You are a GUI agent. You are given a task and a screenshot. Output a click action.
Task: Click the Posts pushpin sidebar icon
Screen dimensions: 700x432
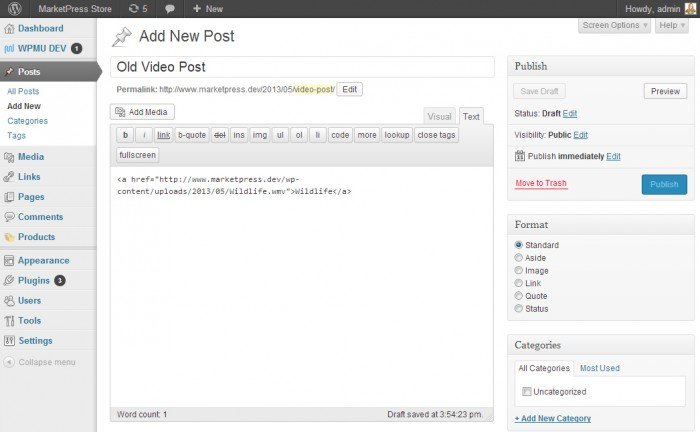tap(9, 71)
